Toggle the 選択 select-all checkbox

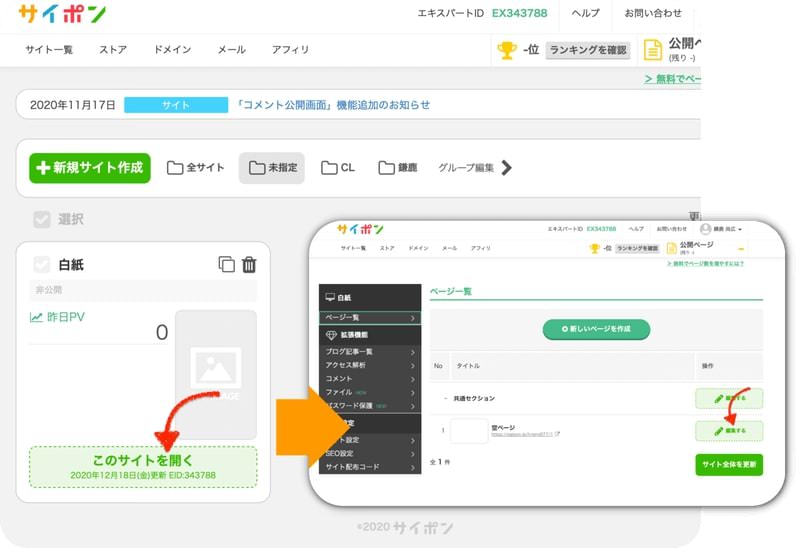pos(42,219)
